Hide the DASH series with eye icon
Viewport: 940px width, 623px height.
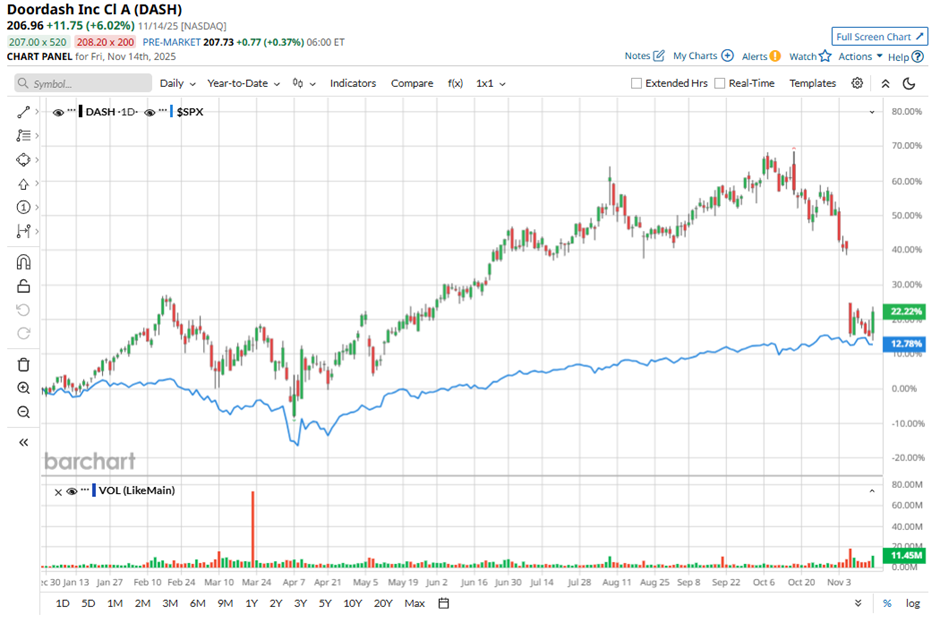[59, 112]
